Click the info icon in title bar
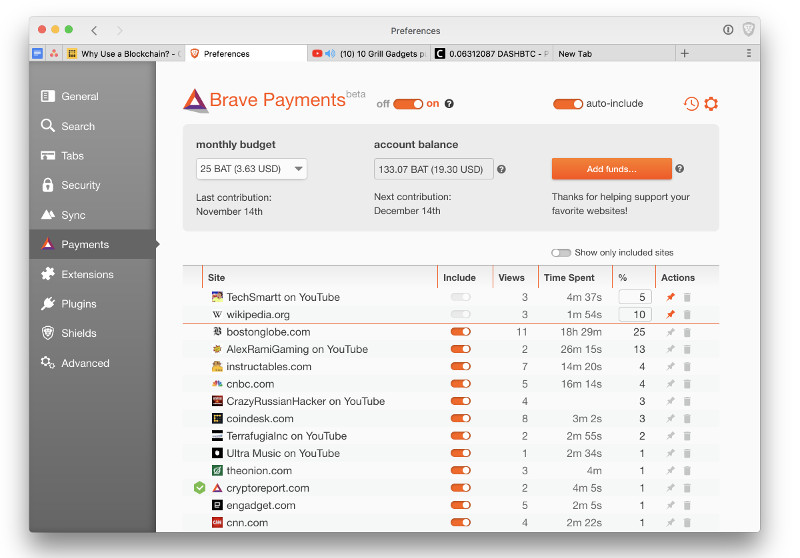800x558 pixels. point(728,30)
